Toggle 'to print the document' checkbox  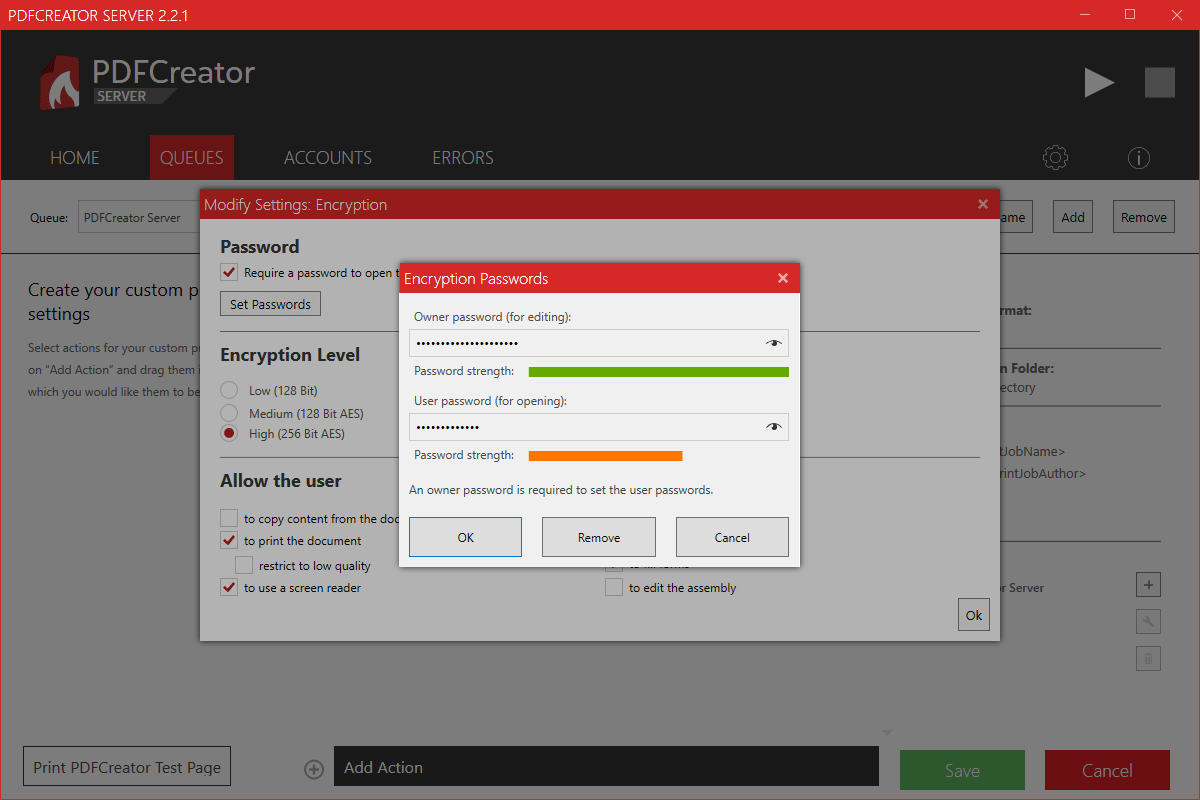point(229,540)
